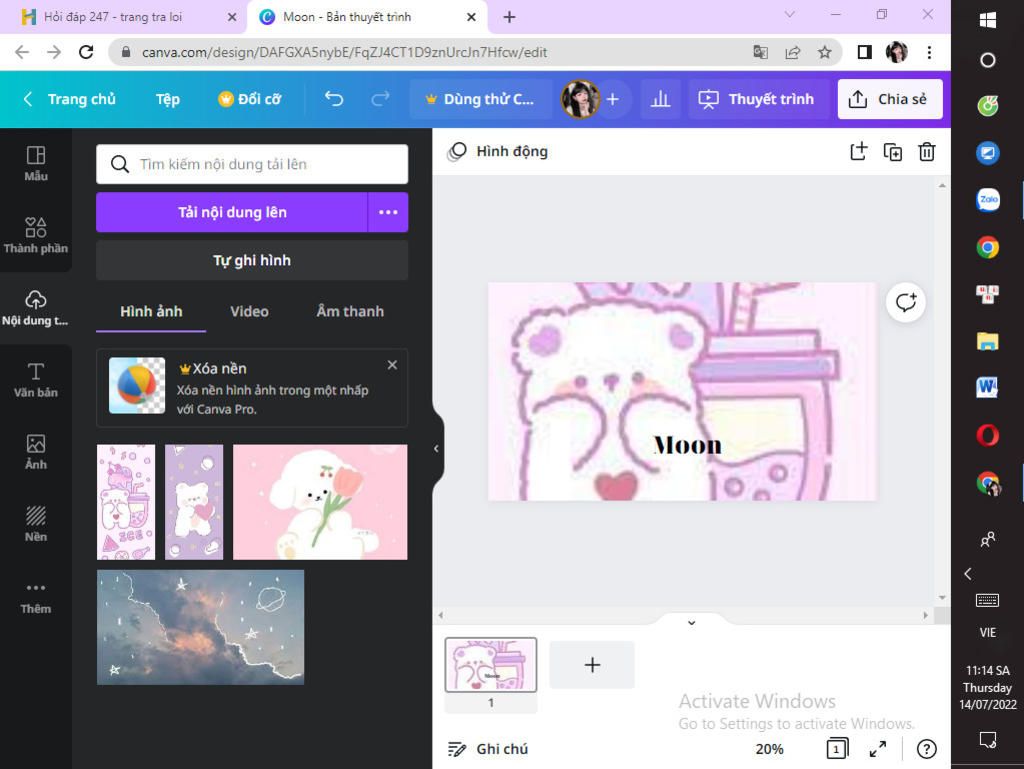The width and height of the screenshot is (1024, 769).
Task: Show more options with Thêm
Action: coord(36,597)
